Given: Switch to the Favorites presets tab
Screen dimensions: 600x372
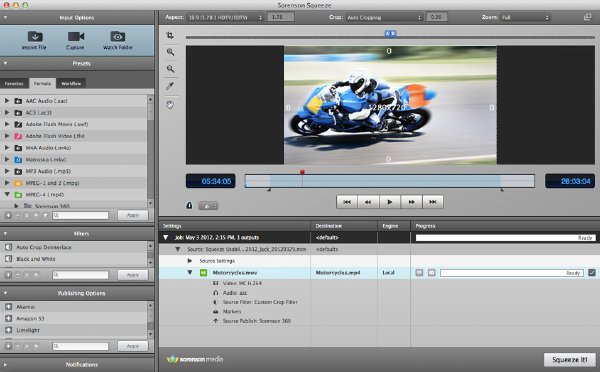Looking at the screenshot, I should point(14,83).
